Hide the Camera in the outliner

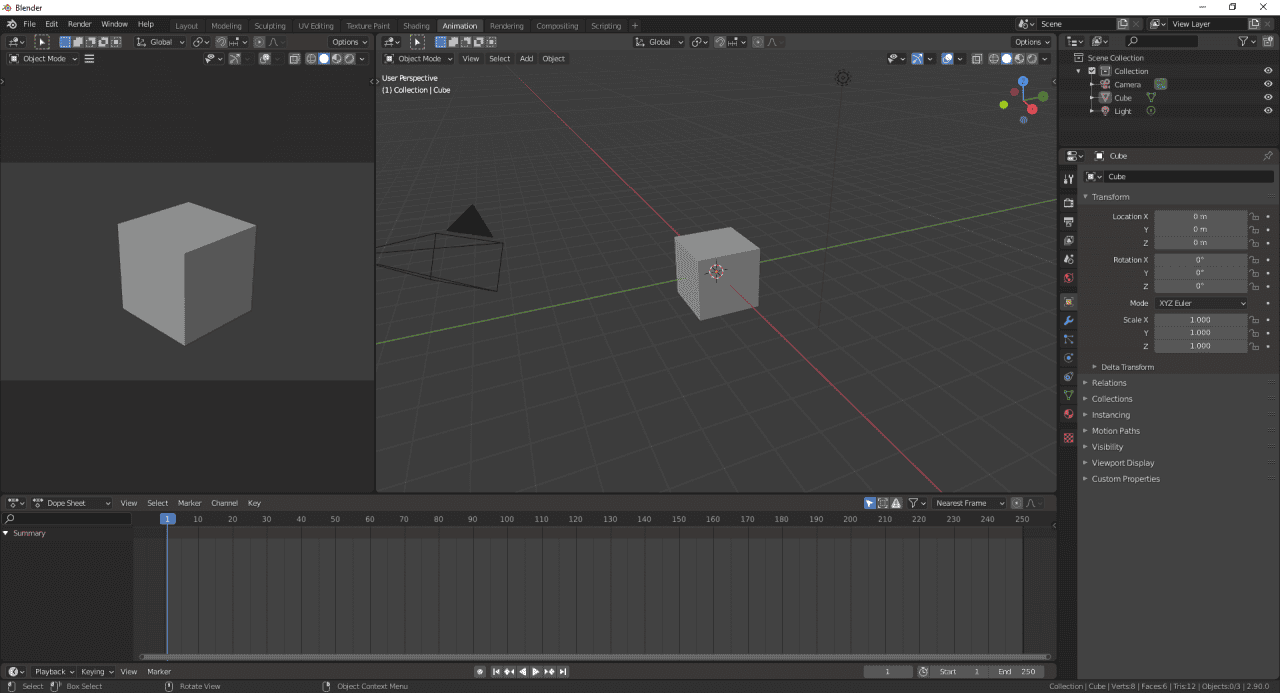tap(1267, 84)
